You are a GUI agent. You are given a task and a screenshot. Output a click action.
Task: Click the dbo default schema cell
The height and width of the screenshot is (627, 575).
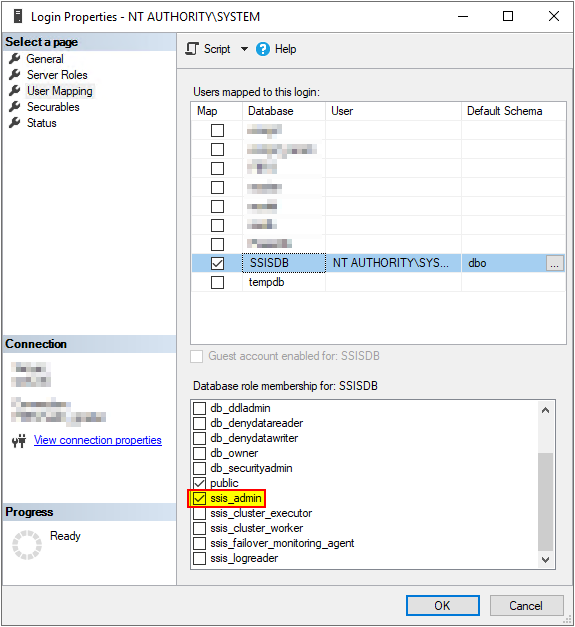click(x=504, y=263)
